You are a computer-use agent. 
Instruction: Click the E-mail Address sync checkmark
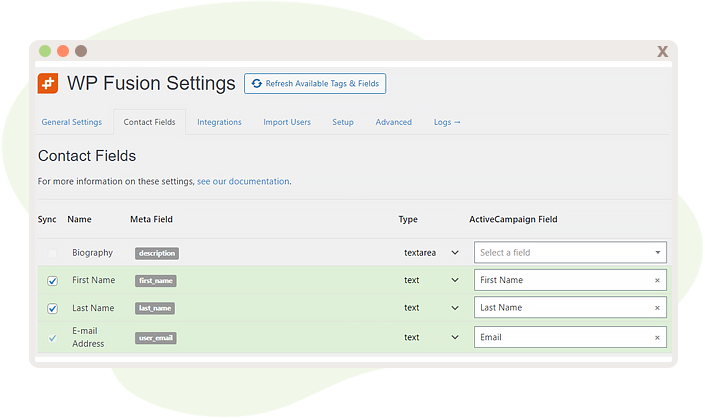coord(53,338)
